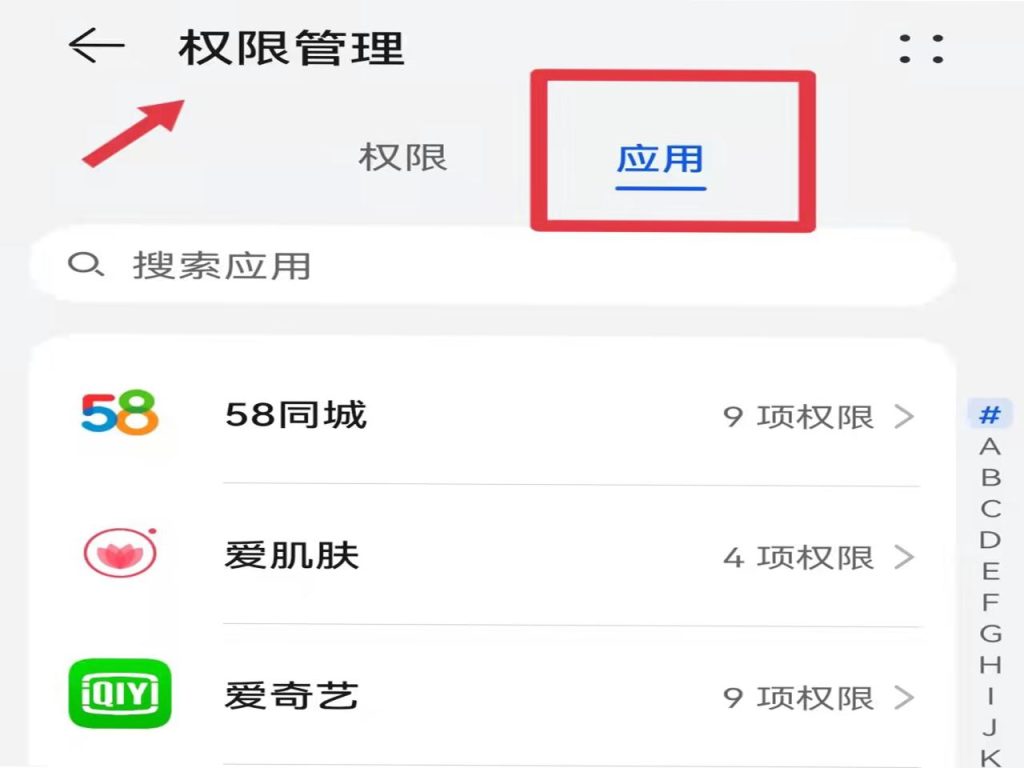This screenshot has height=768, width=1024.
Task: Select the 应用 tab
Action: 660,159
